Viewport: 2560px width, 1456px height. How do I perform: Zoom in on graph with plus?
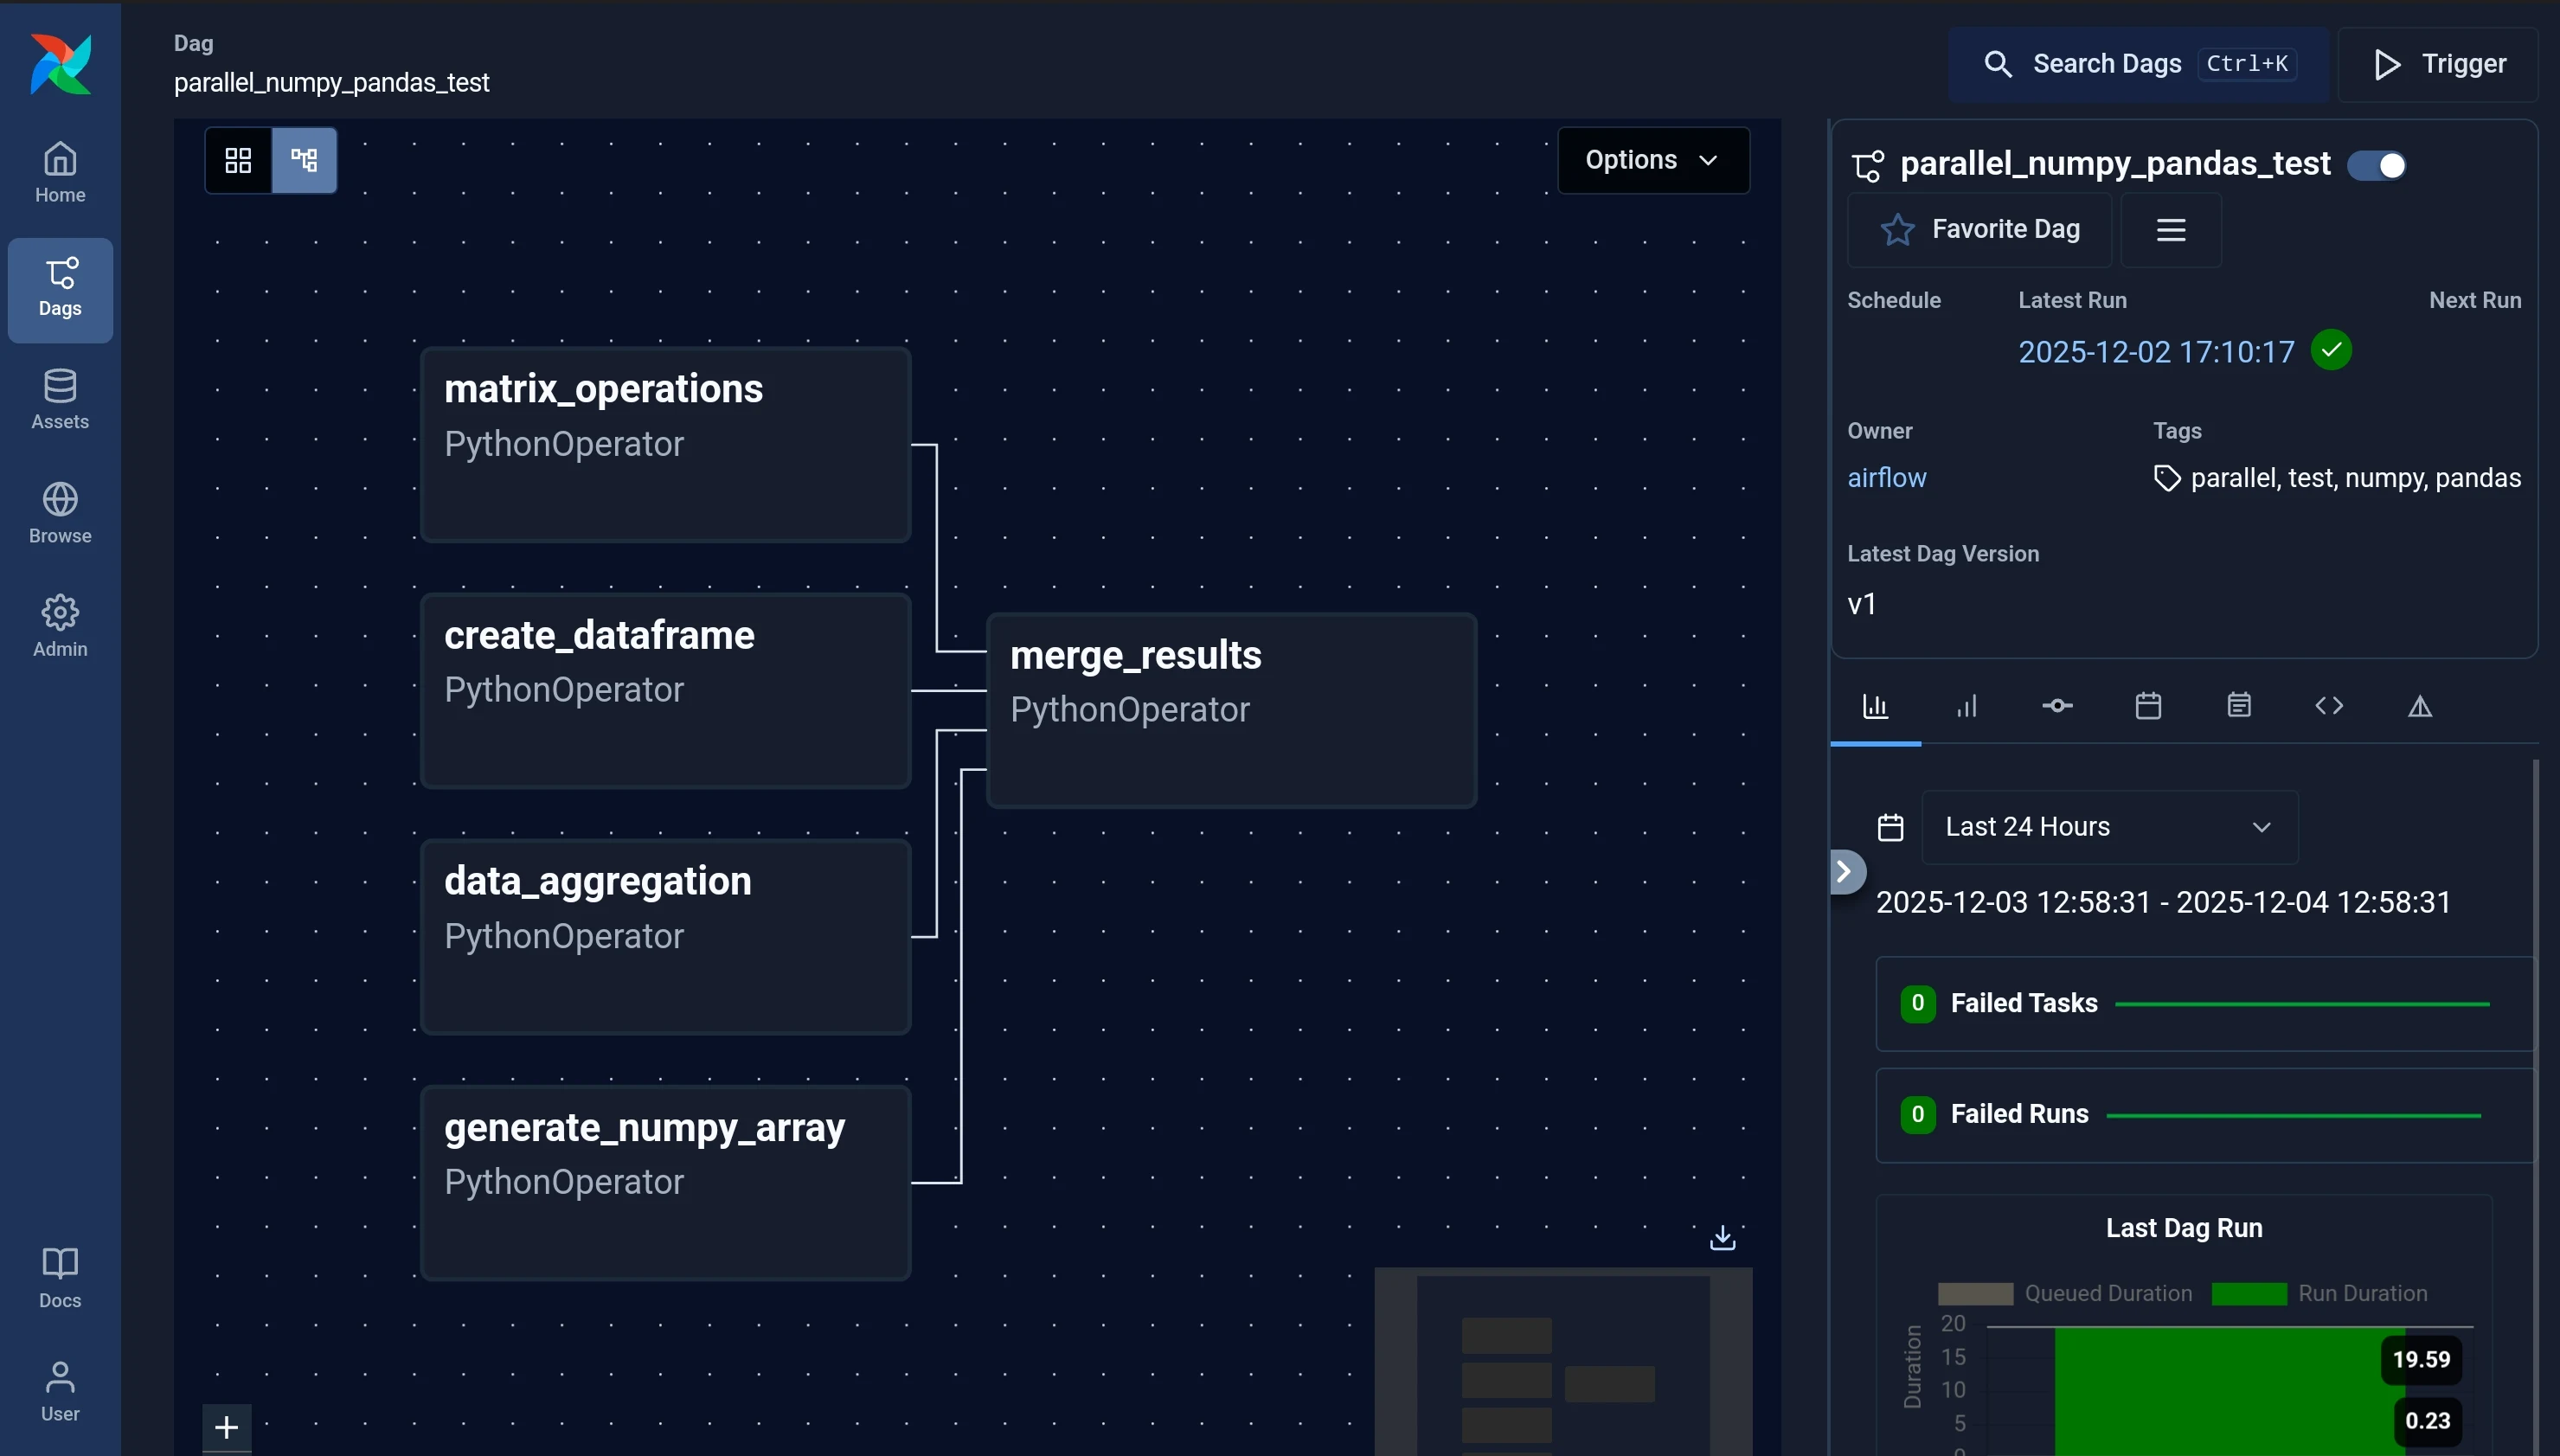227,1427
